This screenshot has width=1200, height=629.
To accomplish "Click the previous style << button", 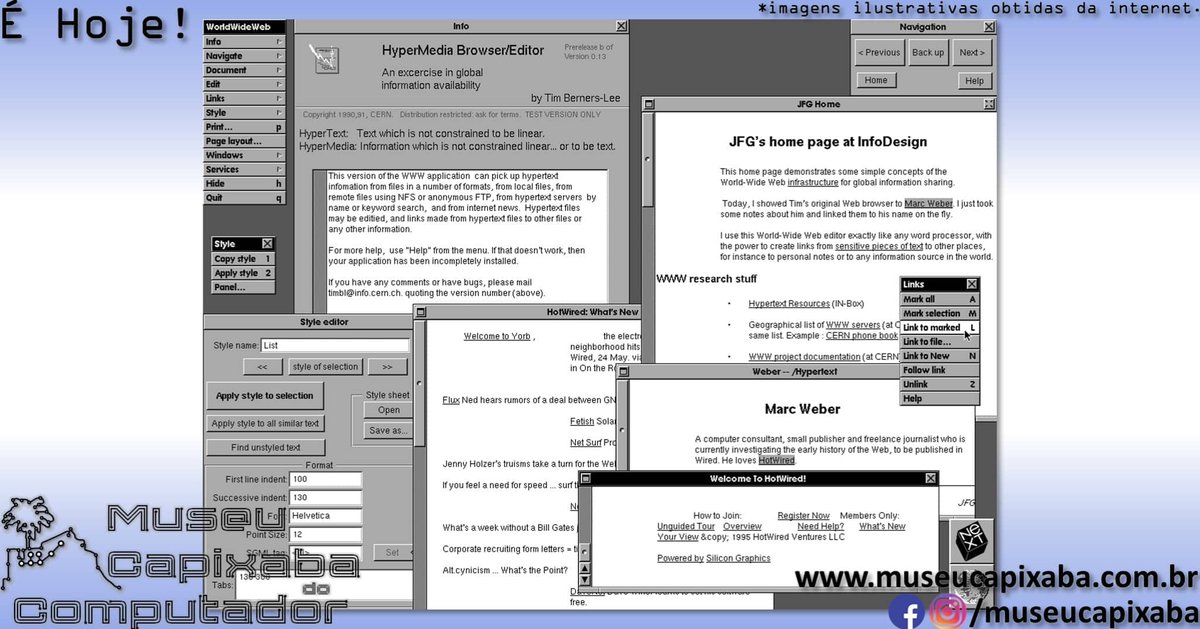I will tap(262, 367).
